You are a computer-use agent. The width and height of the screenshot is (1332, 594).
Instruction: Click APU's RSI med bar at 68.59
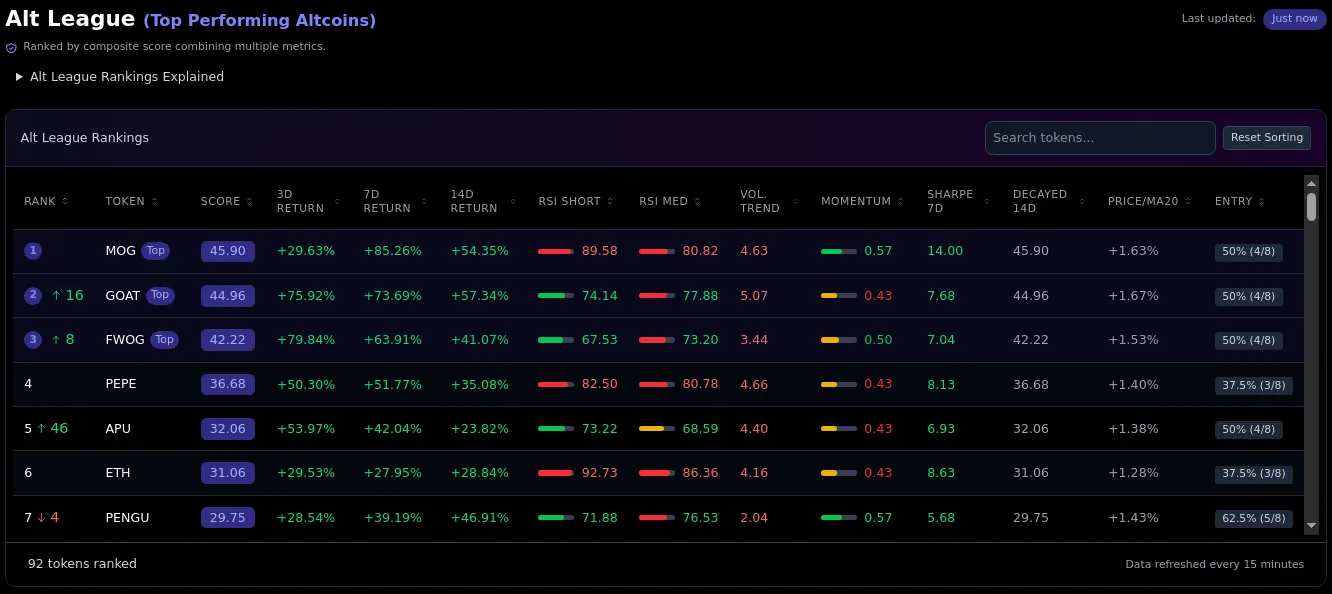[x=657, y=429]
